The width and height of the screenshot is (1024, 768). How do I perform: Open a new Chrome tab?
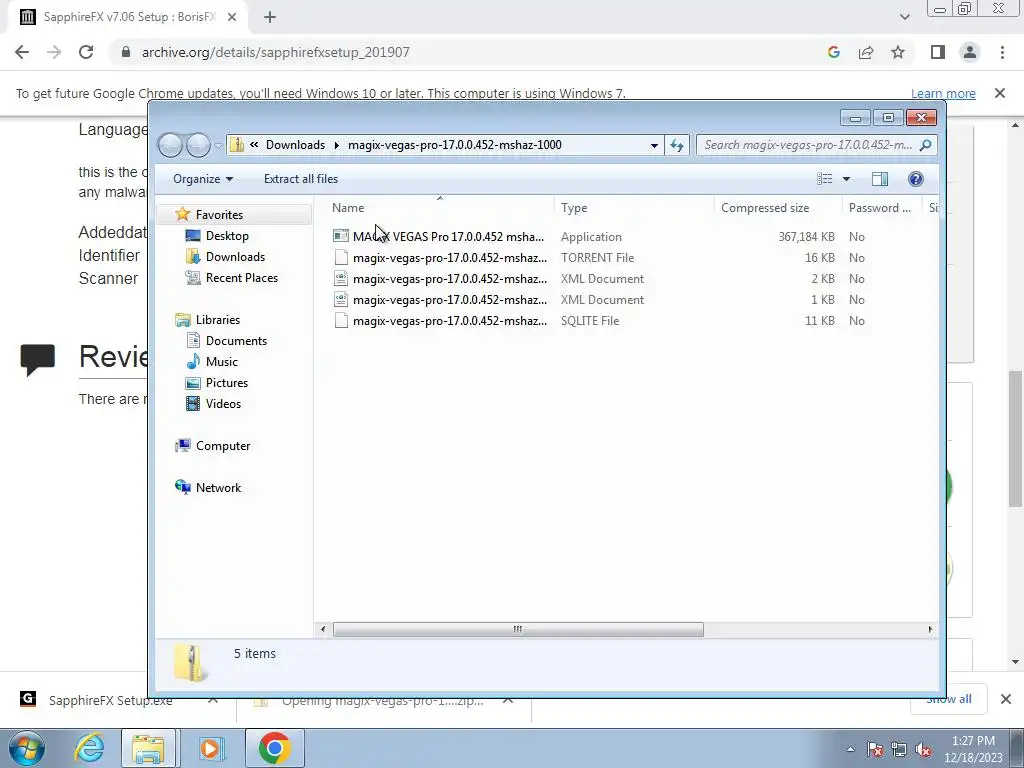pos(270,18)
